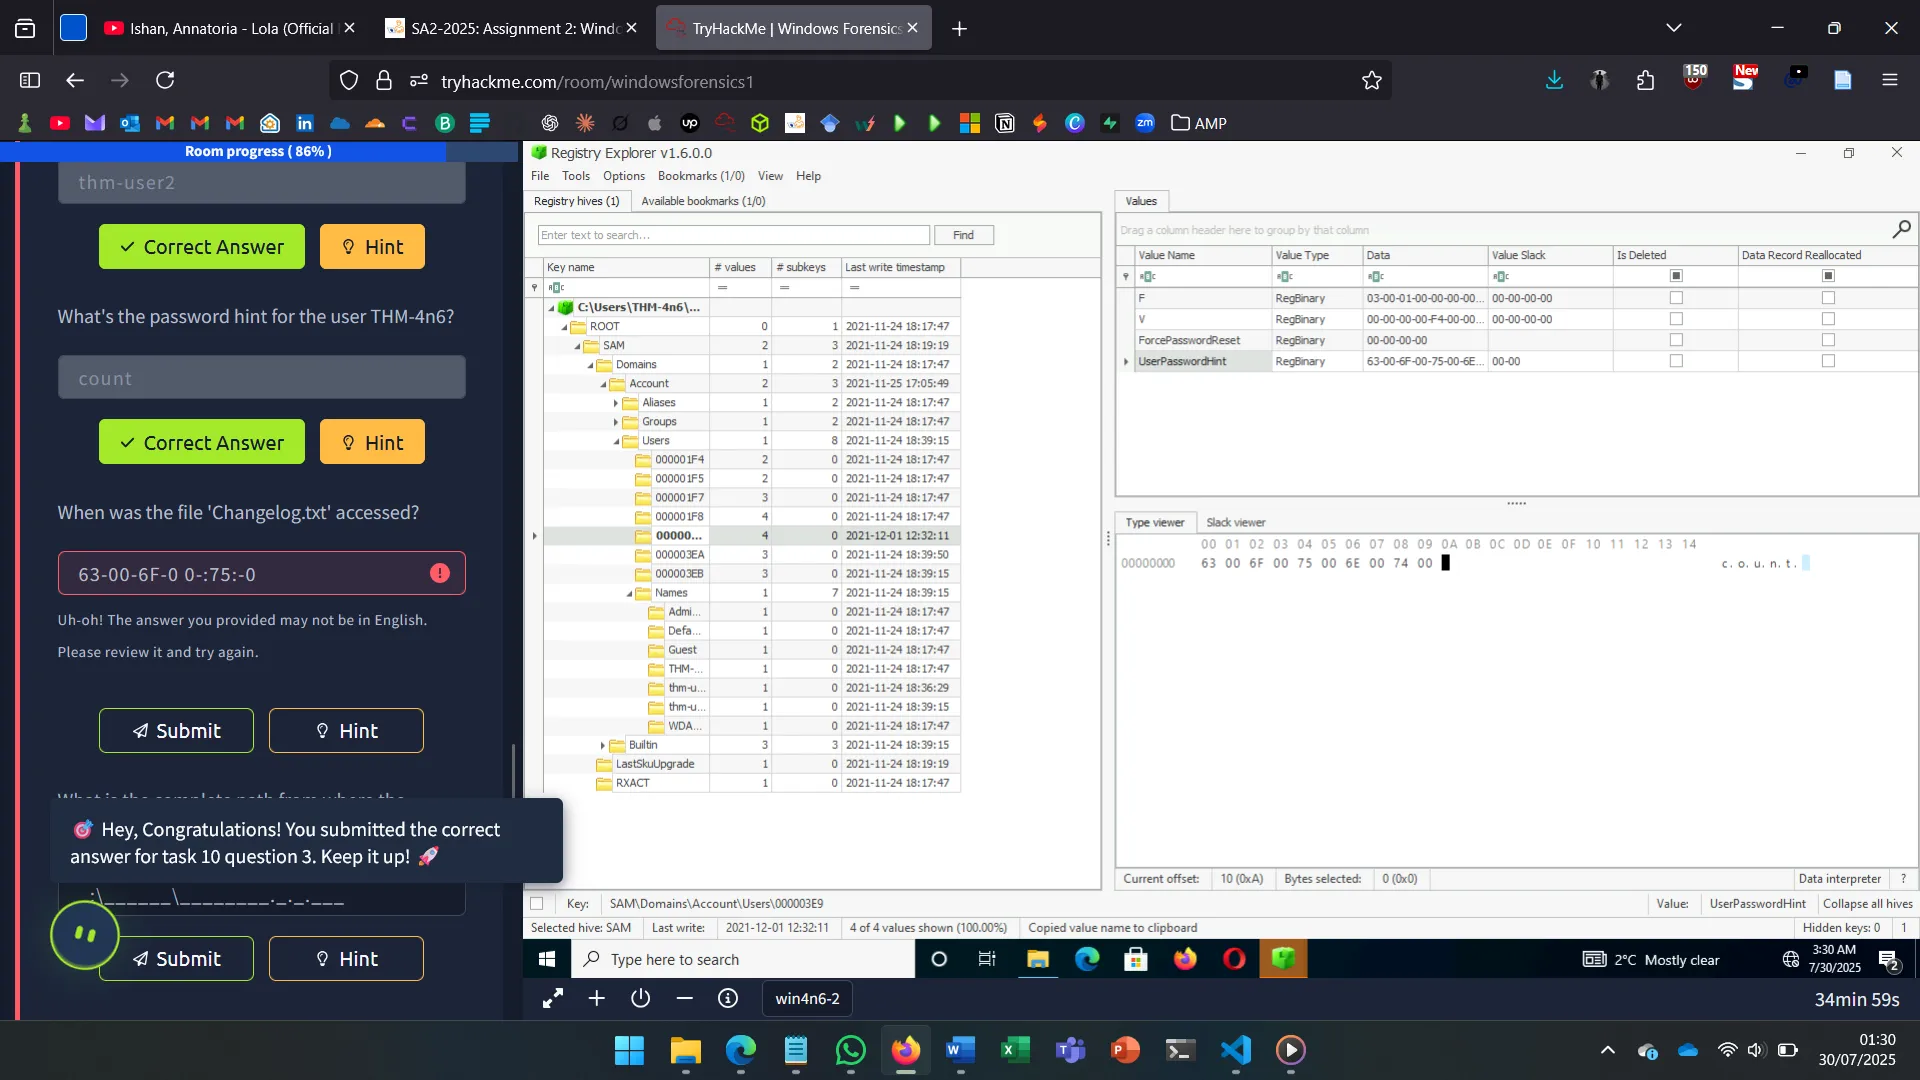Reload the TryHackMe page

click(x=165, y=80)
